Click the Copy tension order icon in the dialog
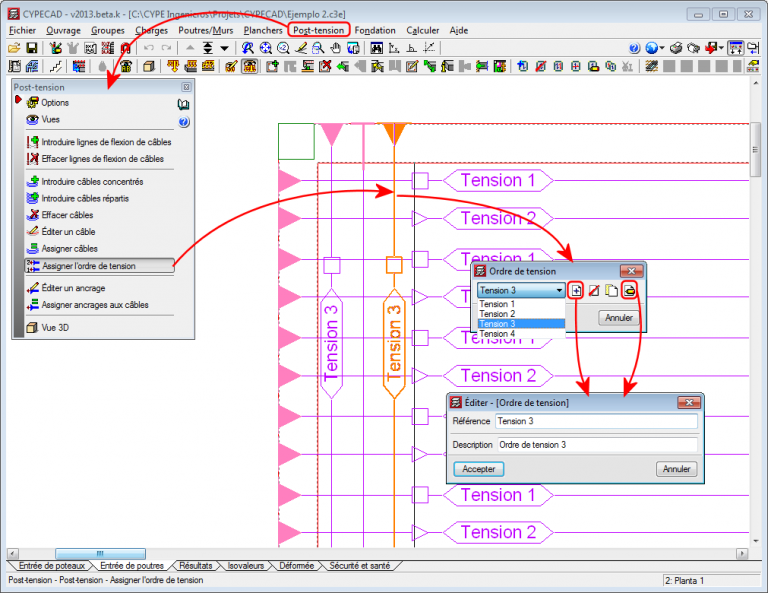 click(x=611, y=290)
